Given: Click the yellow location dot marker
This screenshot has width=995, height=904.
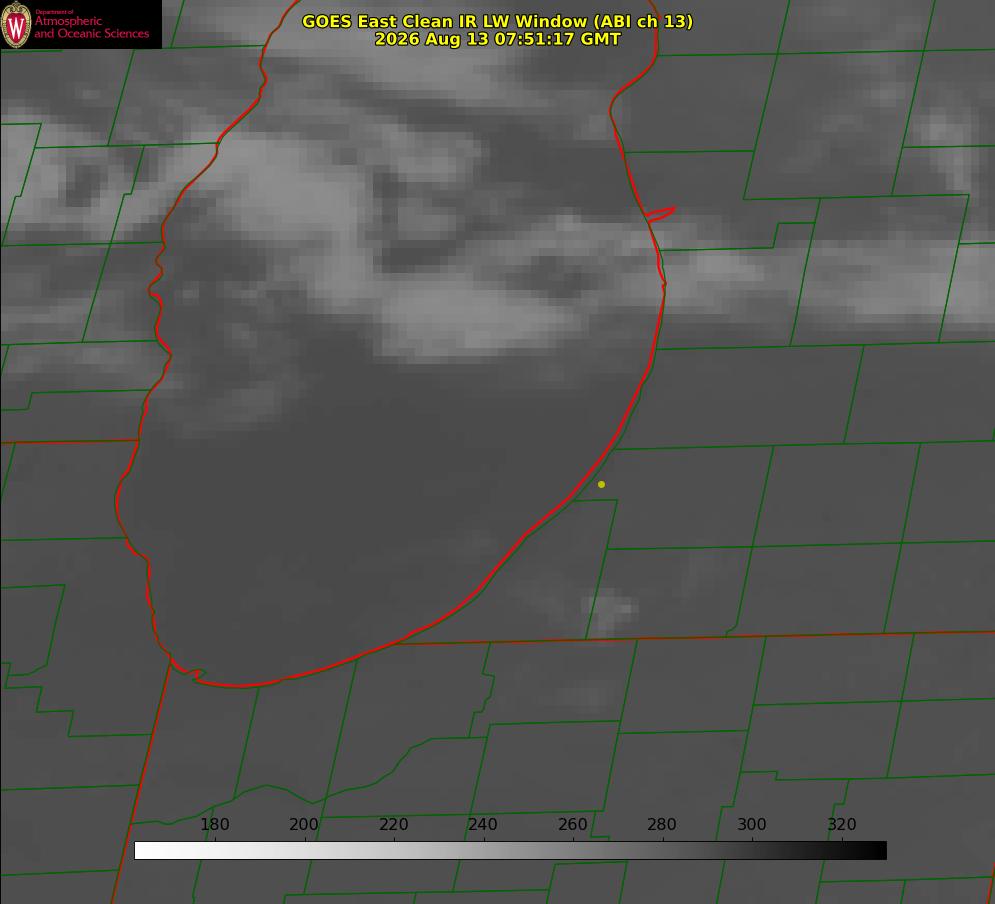Looking at the screenshot, I should pos(602,484).
